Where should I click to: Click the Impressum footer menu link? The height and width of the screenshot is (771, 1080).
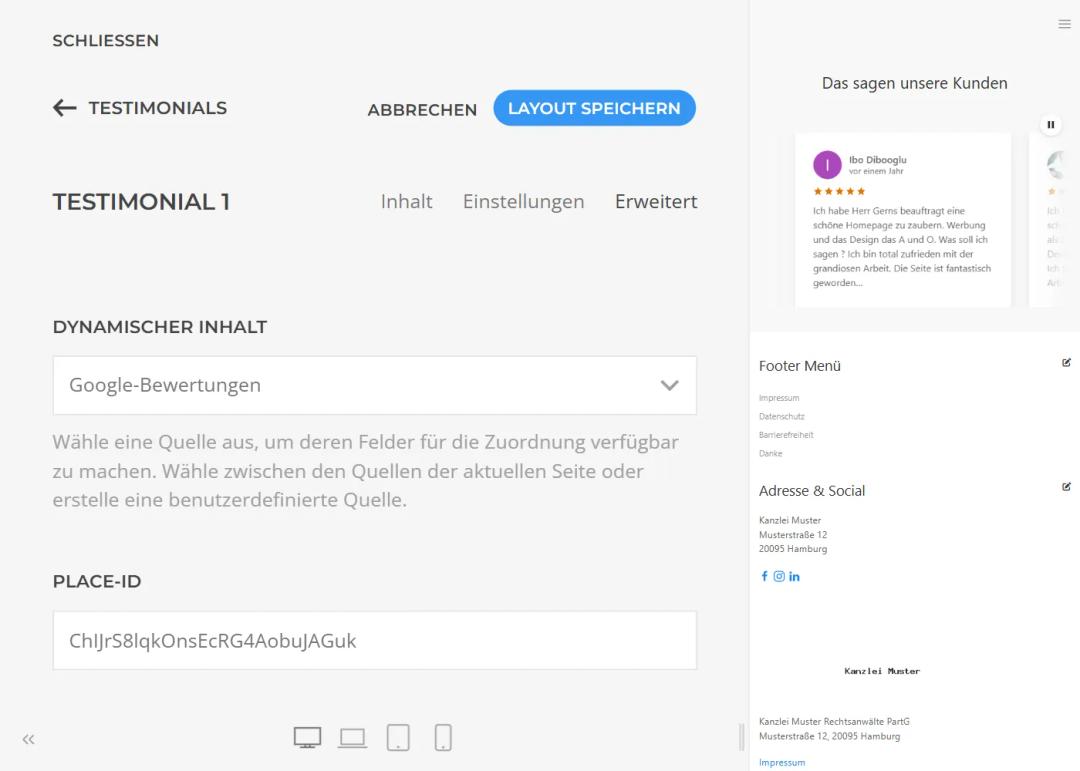[779, 398]
